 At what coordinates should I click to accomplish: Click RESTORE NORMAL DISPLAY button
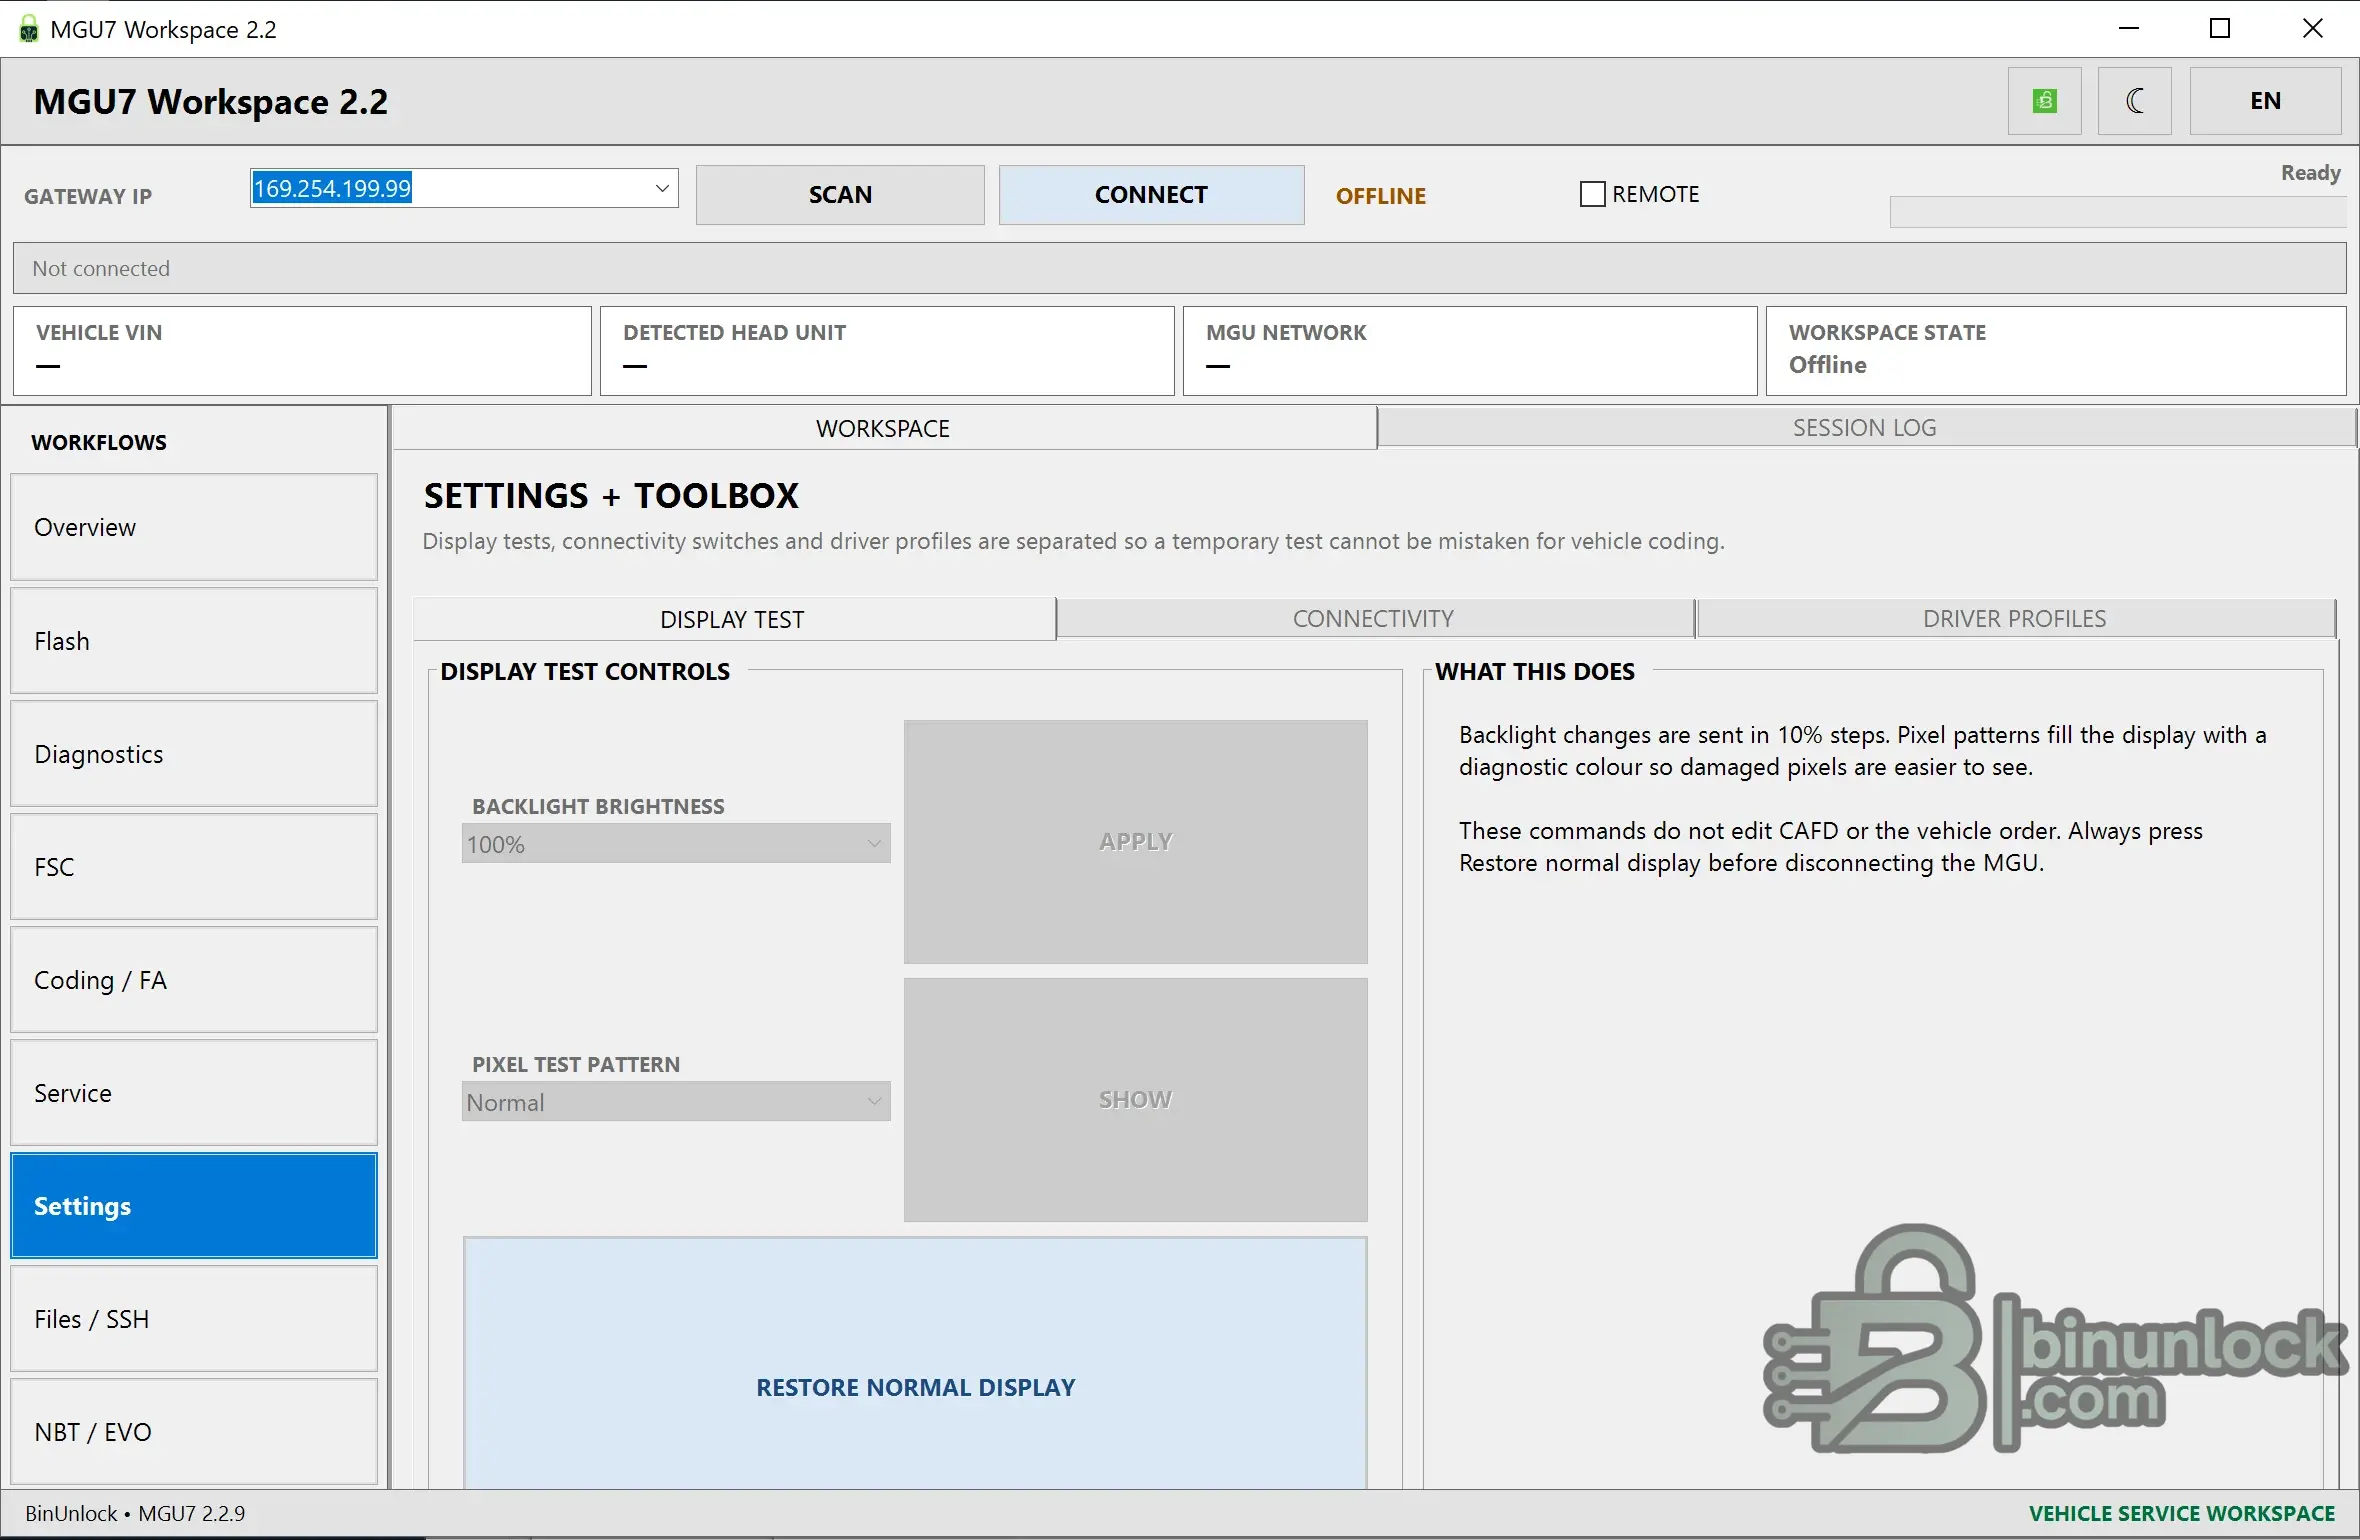pyautogui.click(x=915, y=1364)
